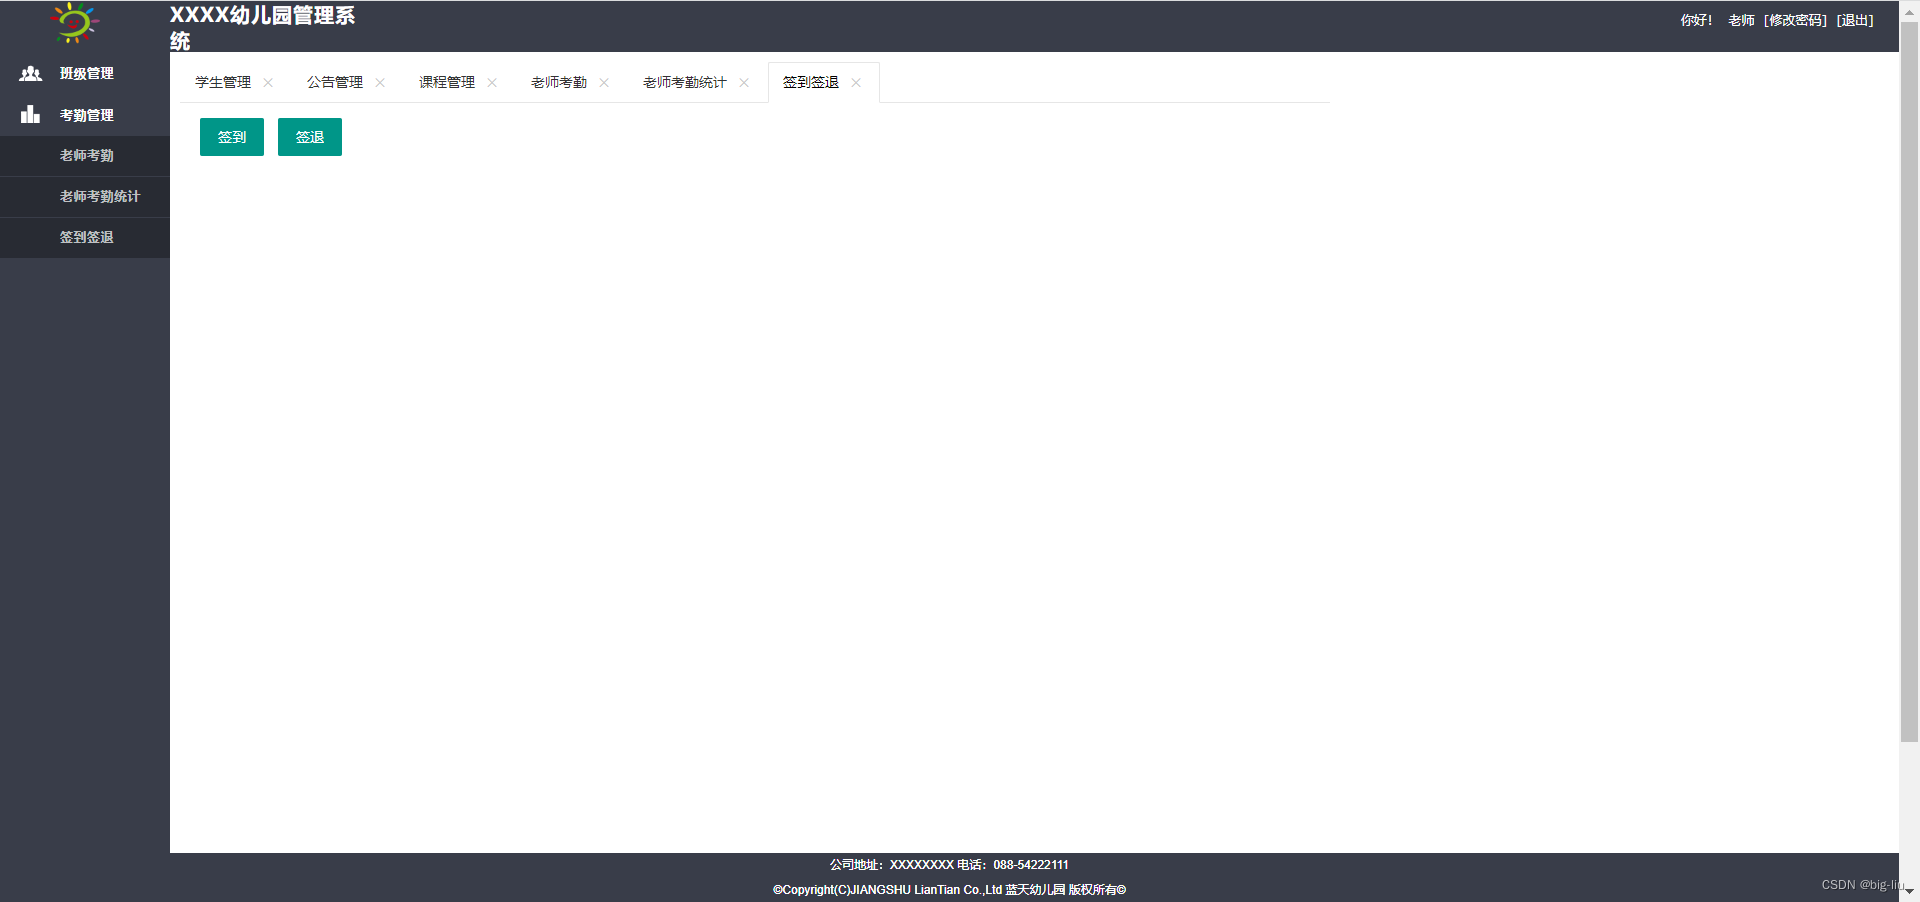Screen dimensions: 1920x902
Task: Click the 考勤管理 bar chart icon
Action: click(31, 115)
